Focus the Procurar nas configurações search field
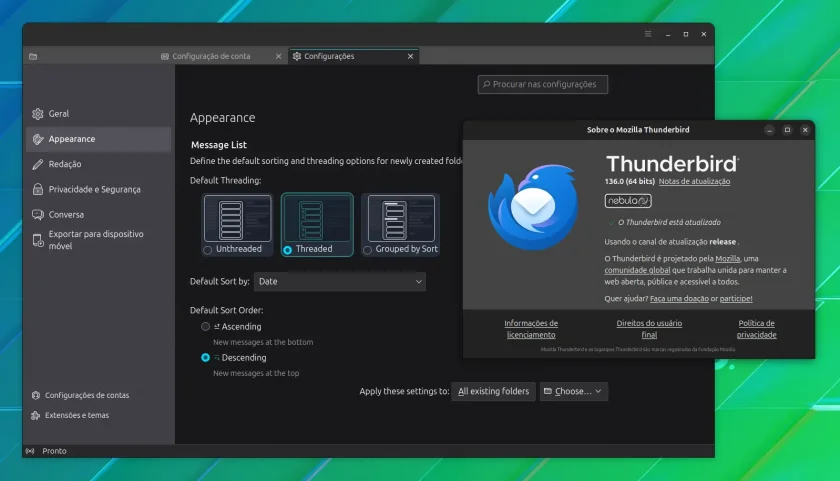Image resolution: width=840 pixels, height=481 pixels. click(543, 84)
